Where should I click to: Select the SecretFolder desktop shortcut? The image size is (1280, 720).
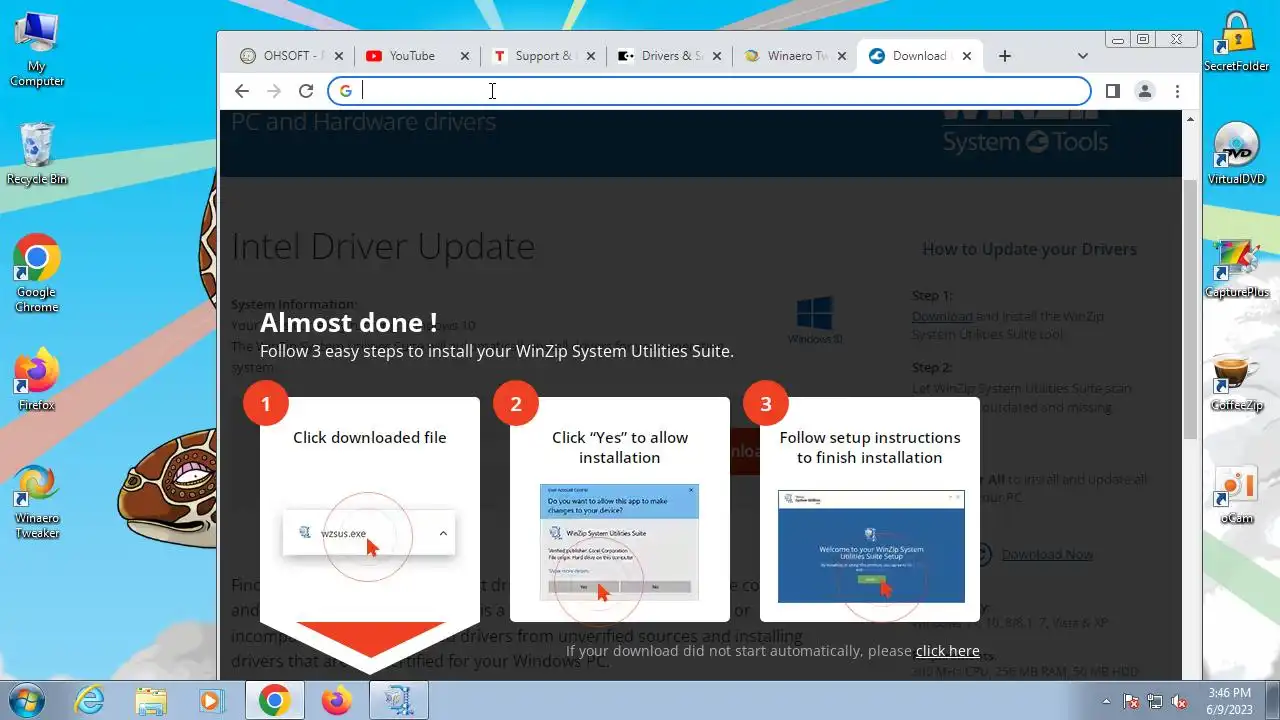click(x=1236, y=42)
